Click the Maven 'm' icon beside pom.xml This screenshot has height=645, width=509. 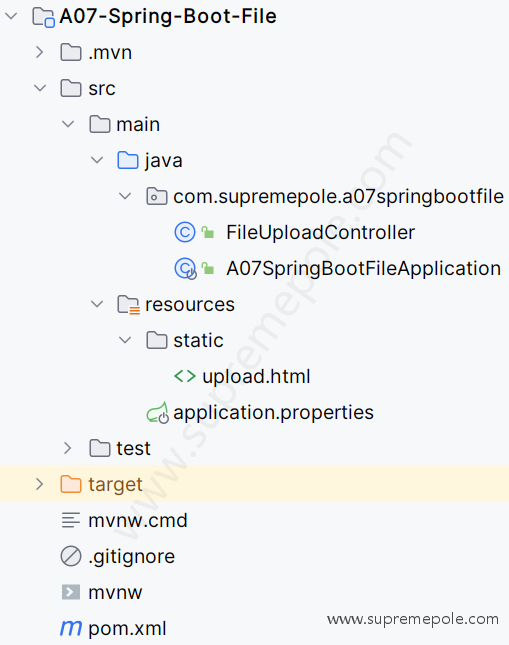71,628
